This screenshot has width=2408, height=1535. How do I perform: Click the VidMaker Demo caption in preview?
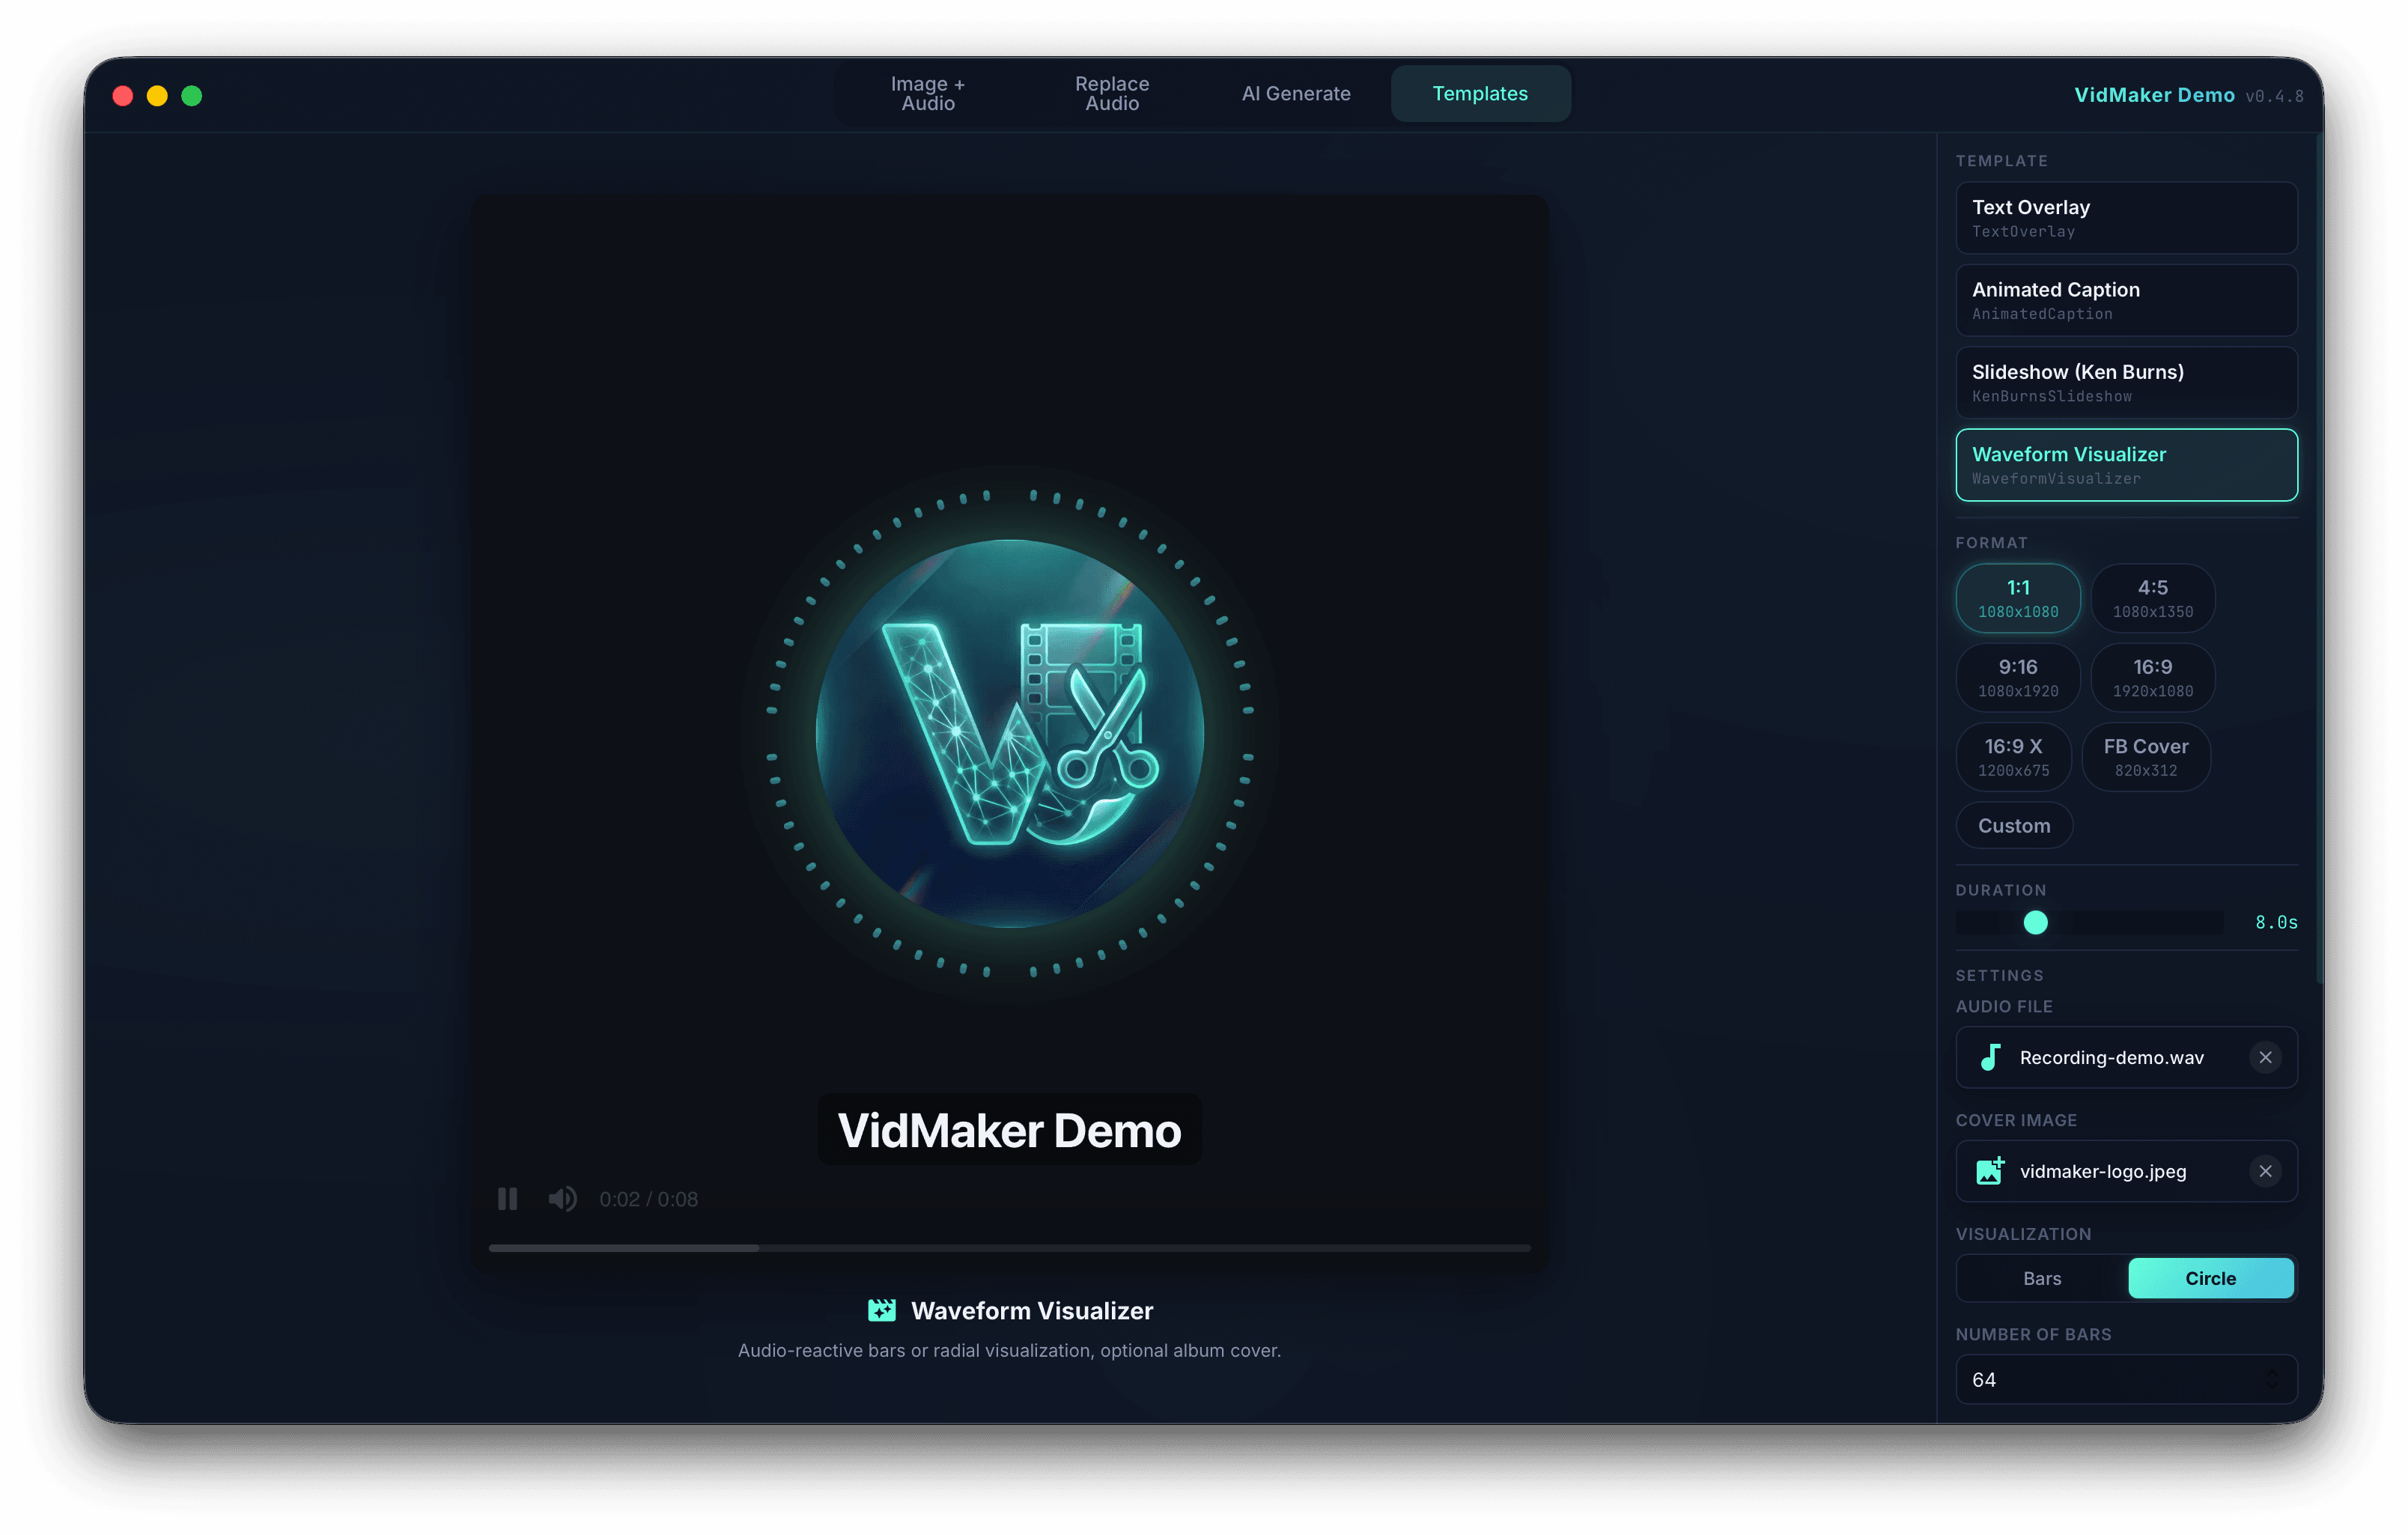coord(1009,1130)
